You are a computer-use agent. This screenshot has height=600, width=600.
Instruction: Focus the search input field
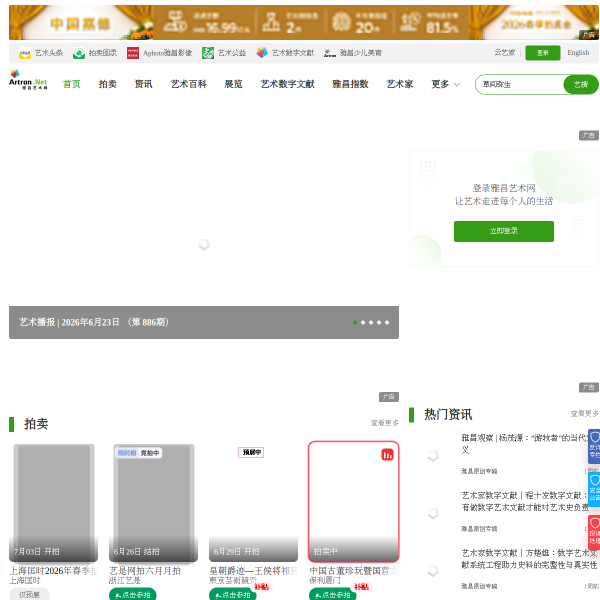520,85
